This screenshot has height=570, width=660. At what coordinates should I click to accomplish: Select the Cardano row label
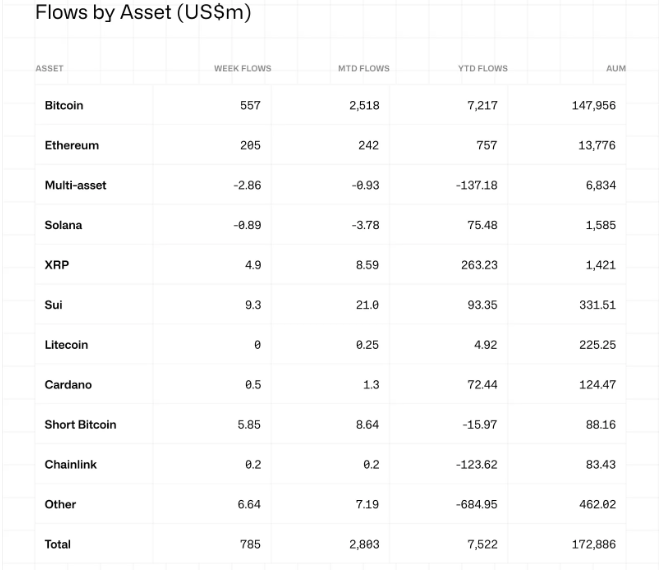pyautogui.click(x=66, y=385)
